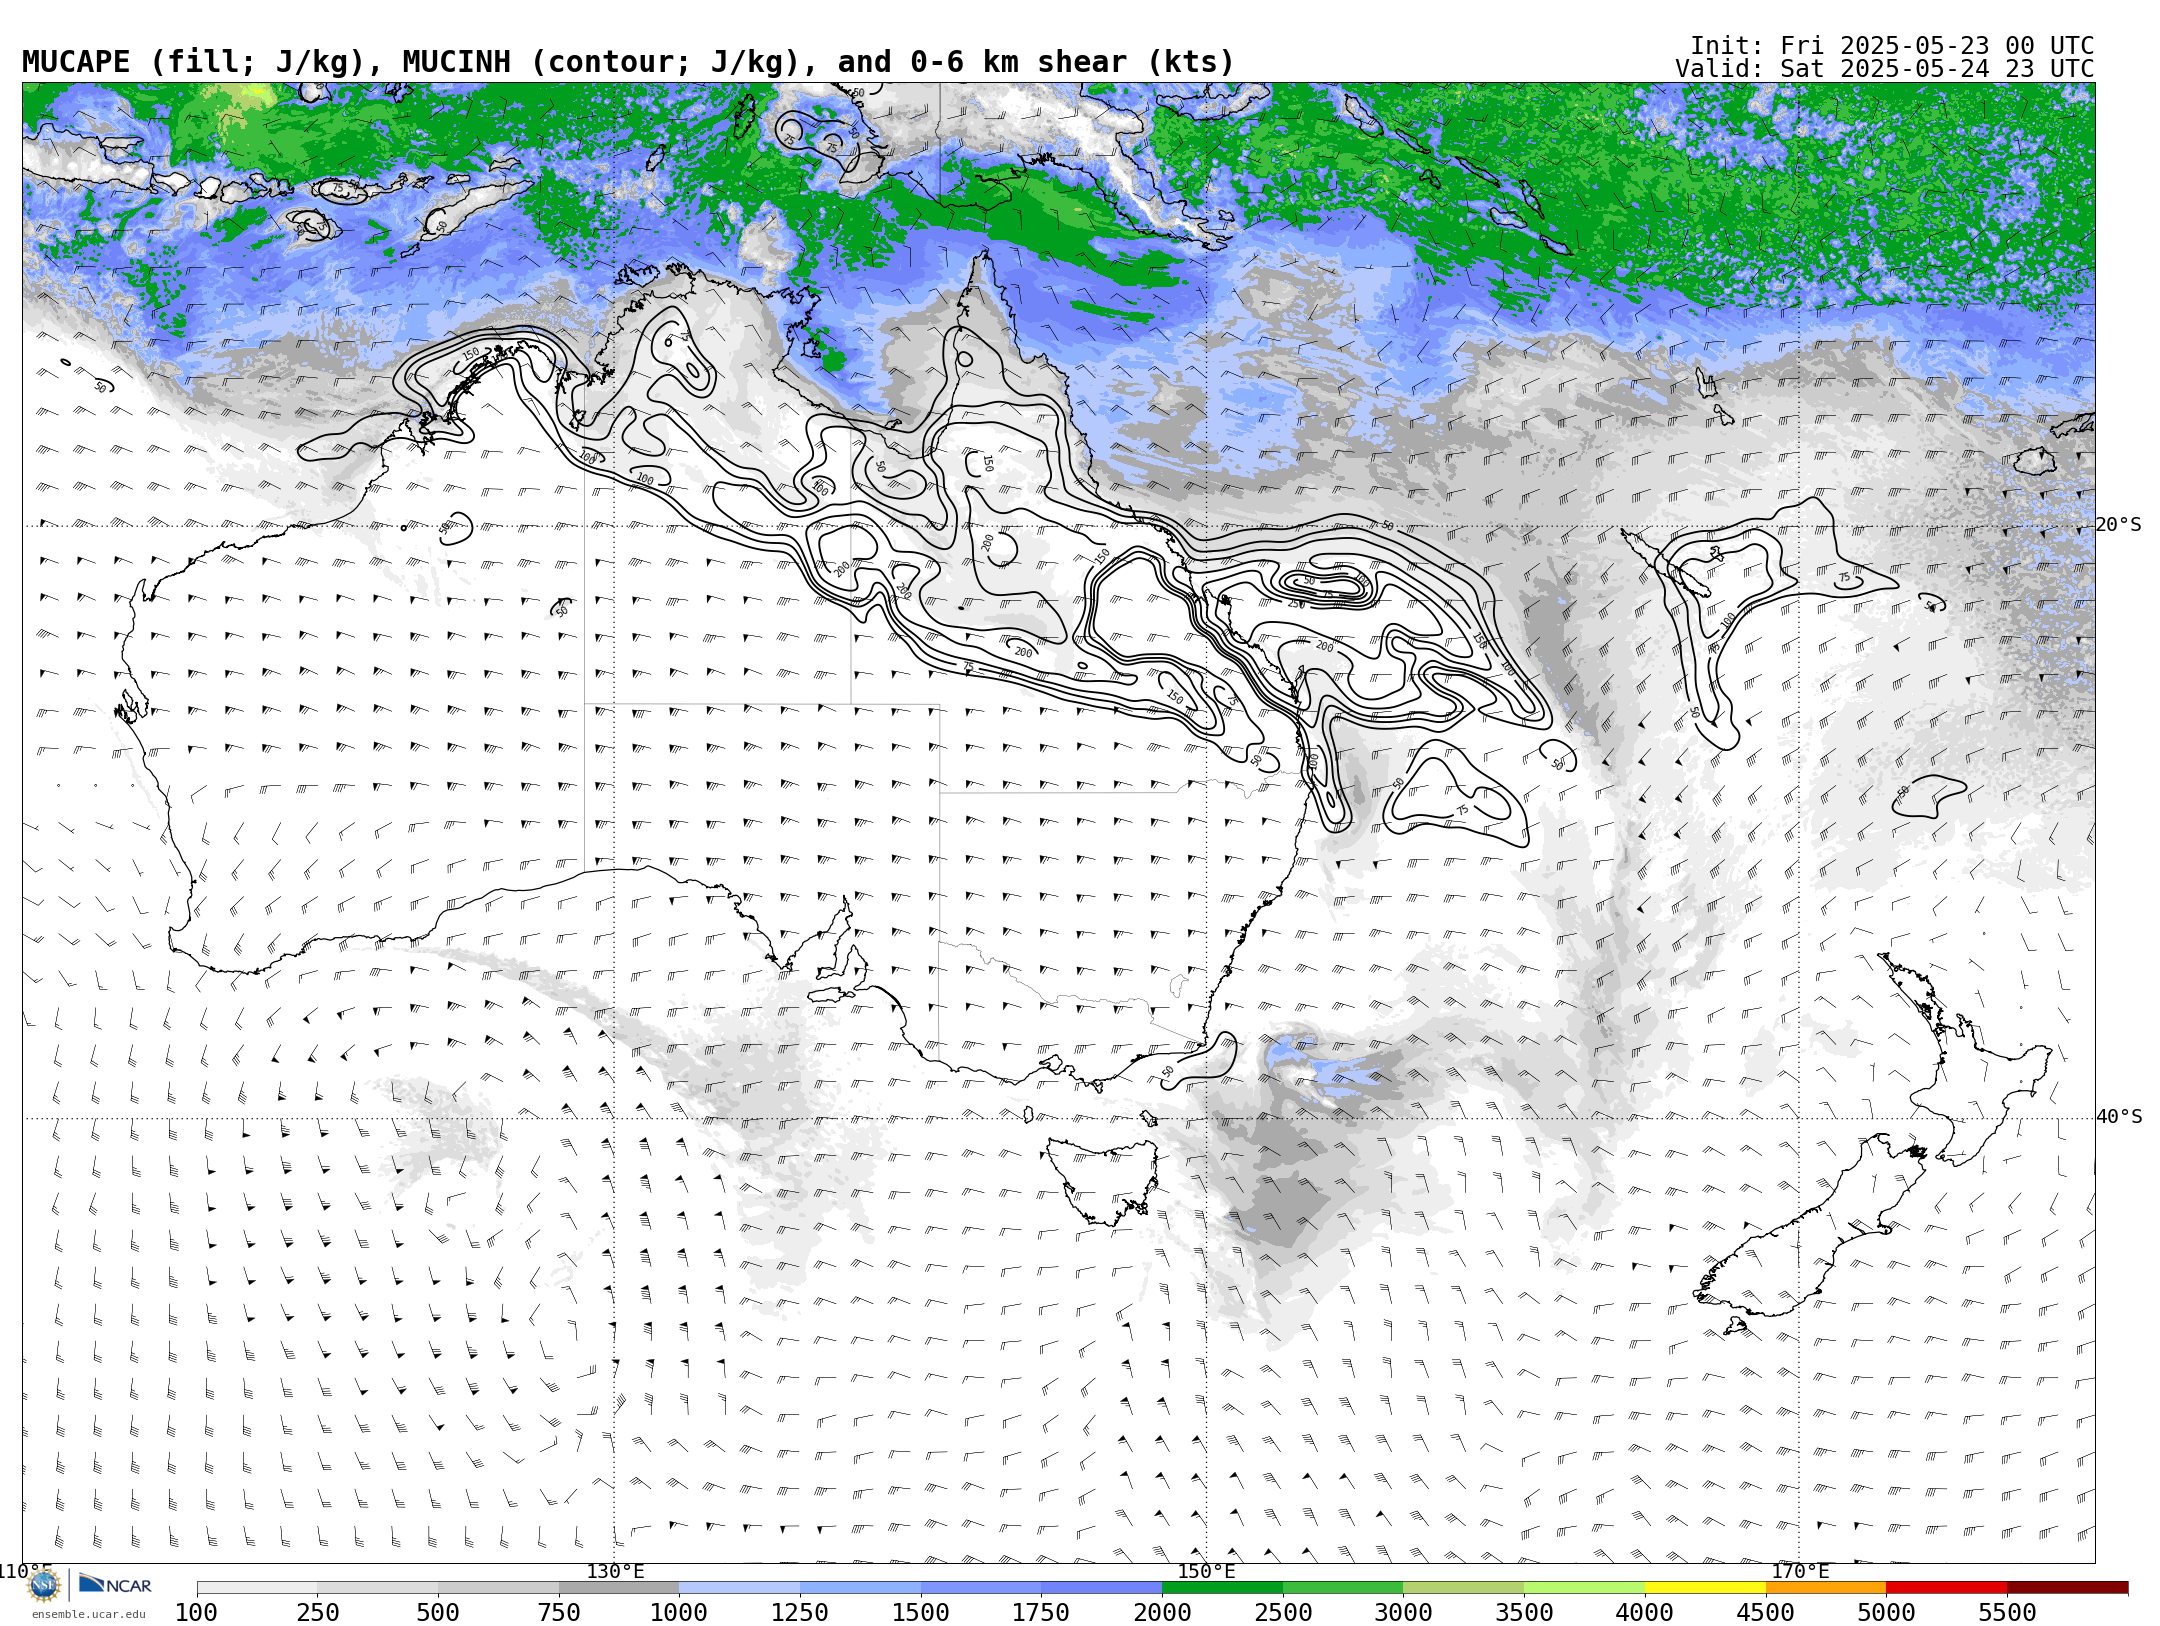Click the 170°E longitude label
Image resolution: width=2160 pixels, height=1626 pixels.
[x=1800, y=1571]
